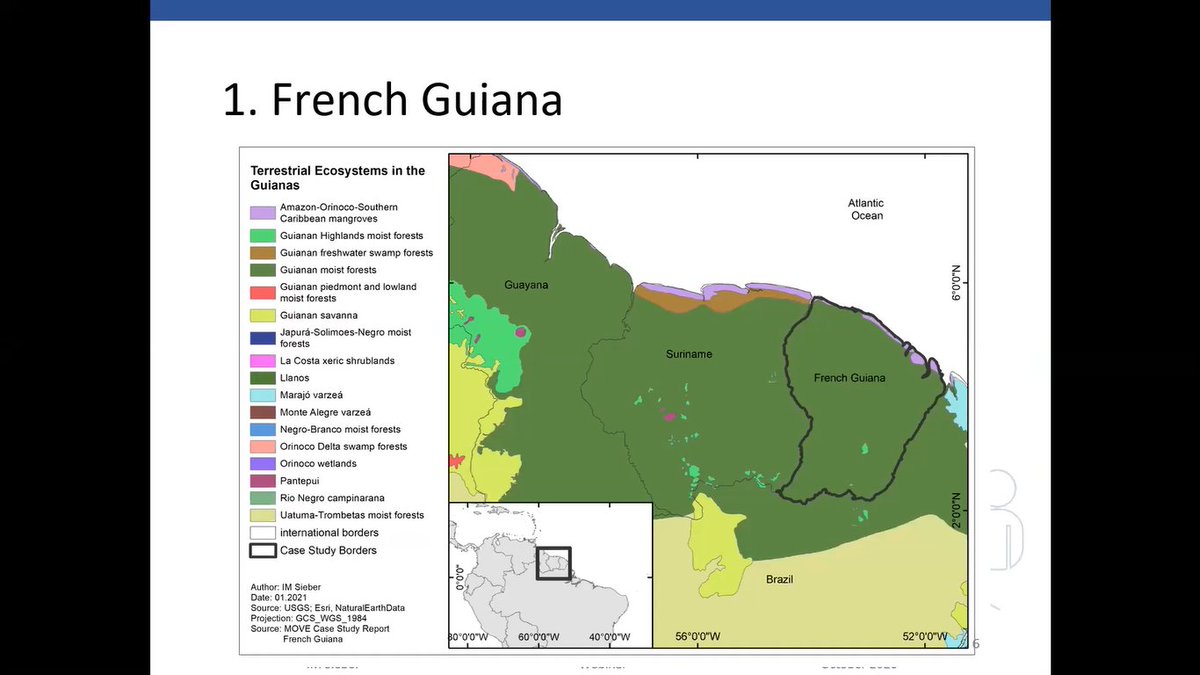Image resolution: width=1200 pixels, height=675 pixels.
Task: Click the slide number 6
Action: click(977, 644)
